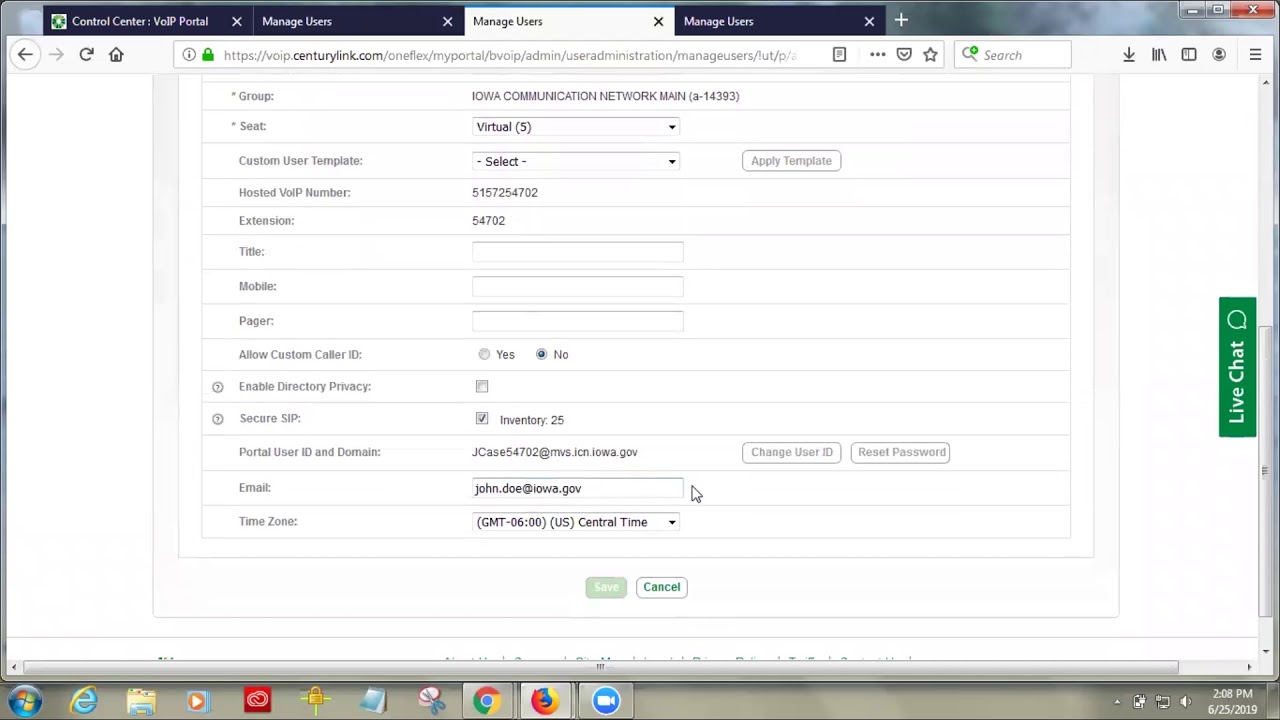Open Firefox account icon

pos(1219,55)
